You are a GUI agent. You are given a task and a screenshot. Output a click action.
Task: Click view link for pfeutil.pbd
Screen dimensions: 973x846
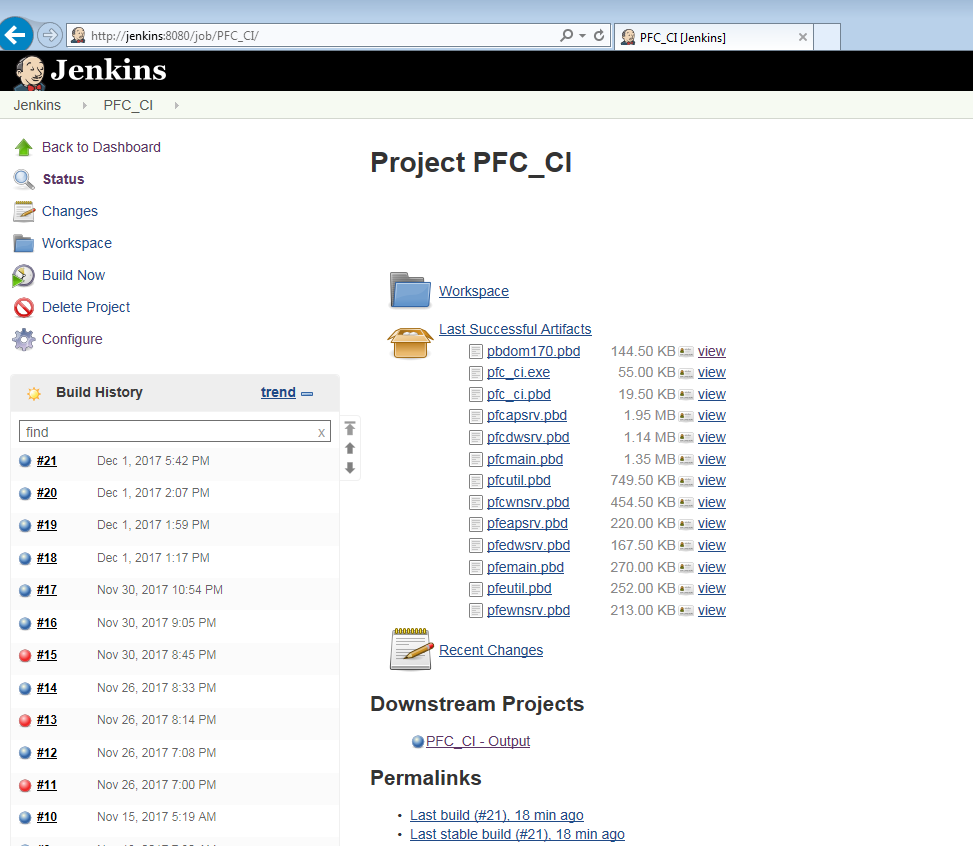(712, 588)
